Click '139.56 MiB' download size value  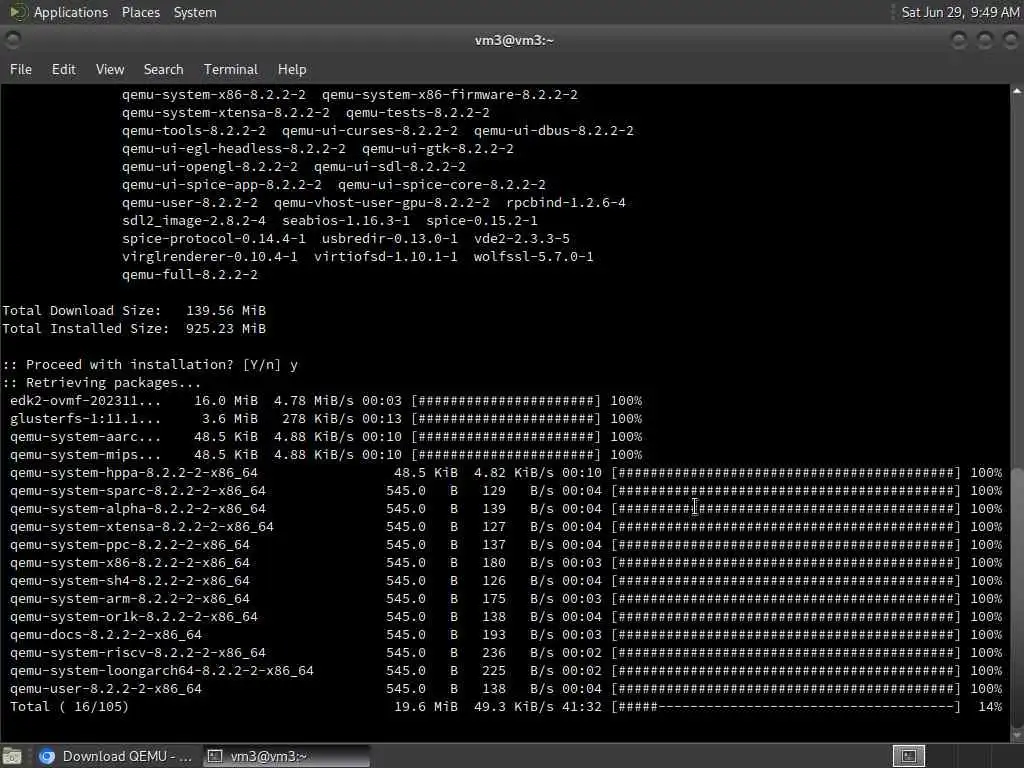226,311
